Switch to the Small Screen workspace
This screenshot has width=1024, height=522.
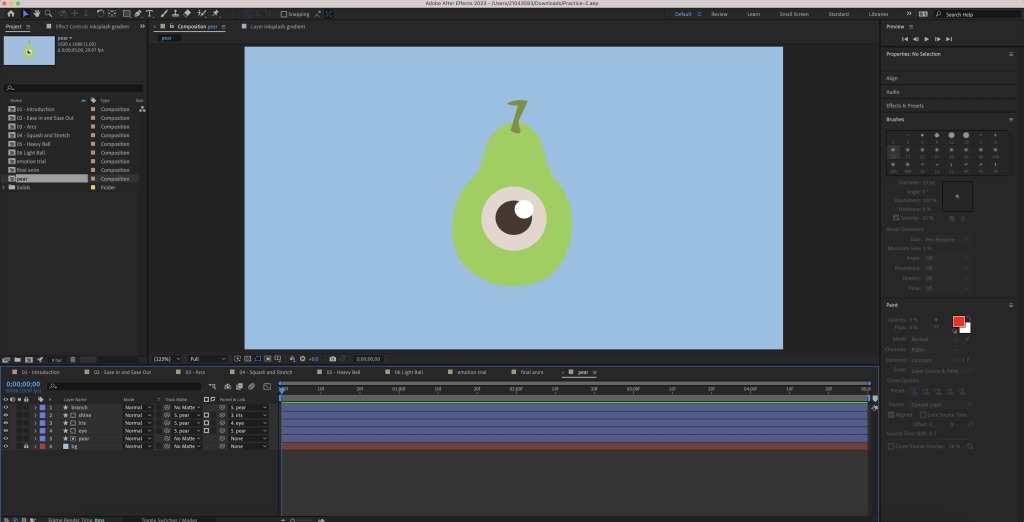[x=793, y=14]
